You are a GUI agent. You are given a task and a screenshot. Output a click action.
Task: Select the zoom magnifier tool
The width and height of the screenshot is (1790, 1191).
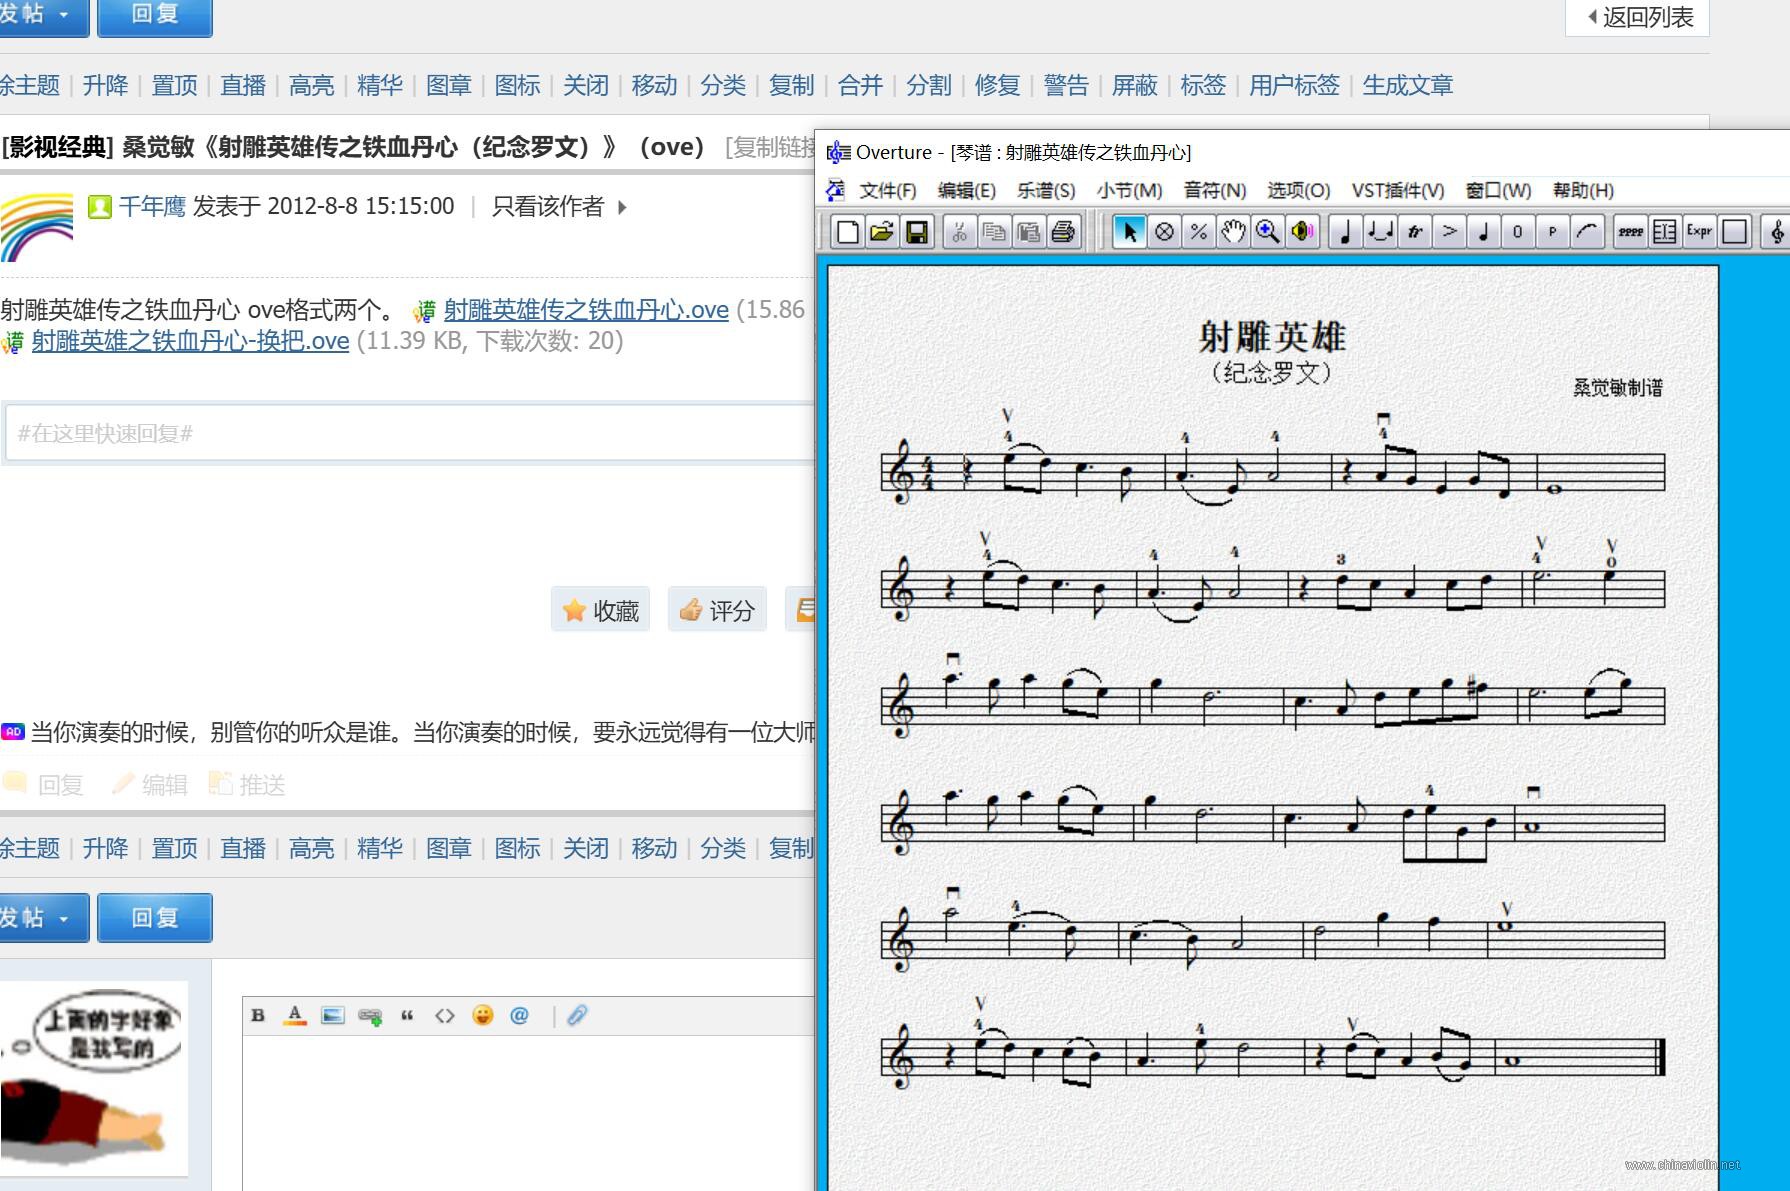point(1267,232)
